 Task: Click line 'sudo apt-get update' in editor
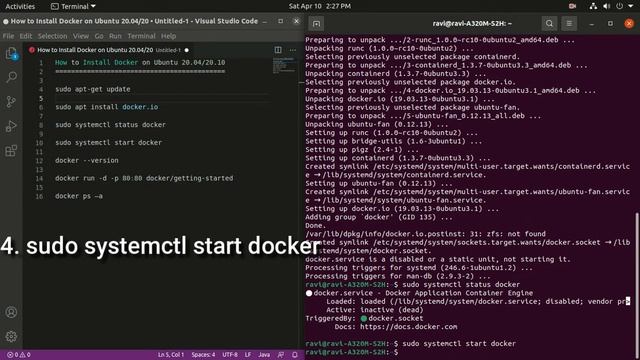point(93,89)
